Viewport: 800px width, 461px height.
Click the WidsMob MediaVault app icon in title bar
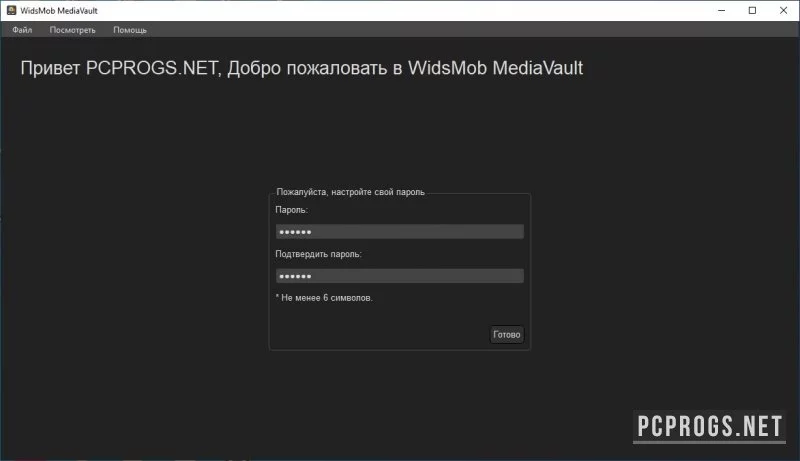[x=11, y=10]
